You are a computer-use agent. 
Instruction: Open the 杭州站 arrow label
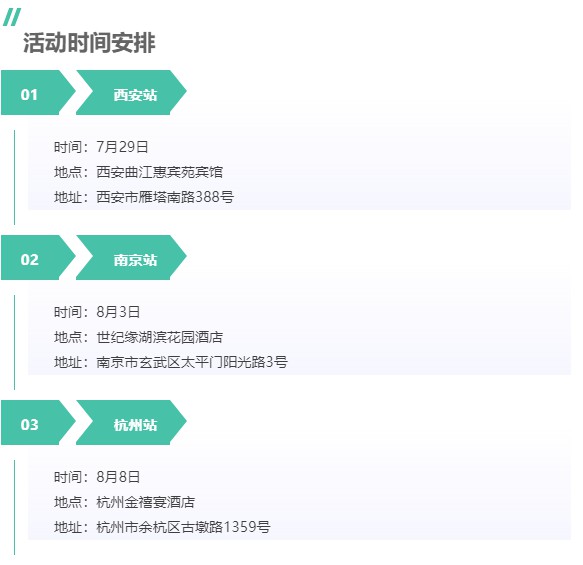tap(131, 423)
